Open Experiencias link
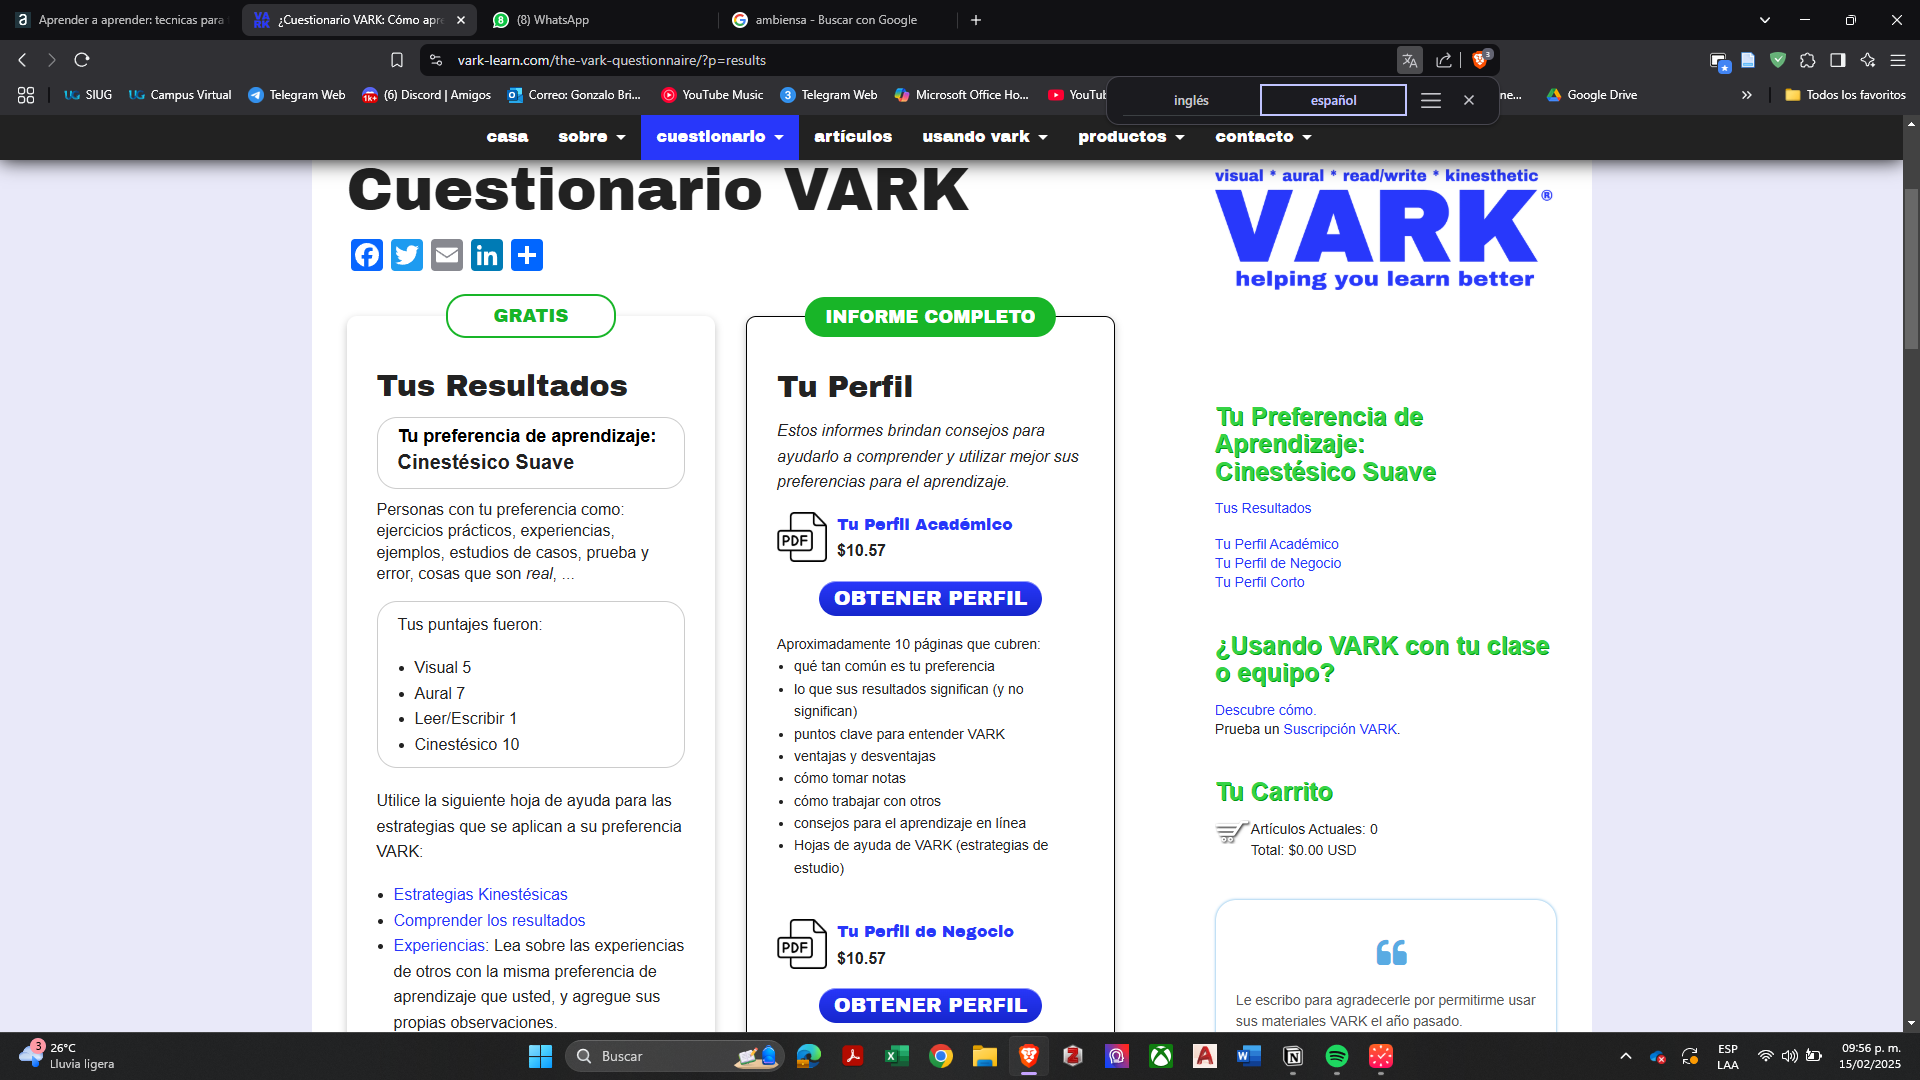The width and height of the screenshot is (1920, 1080). [440, 945]
